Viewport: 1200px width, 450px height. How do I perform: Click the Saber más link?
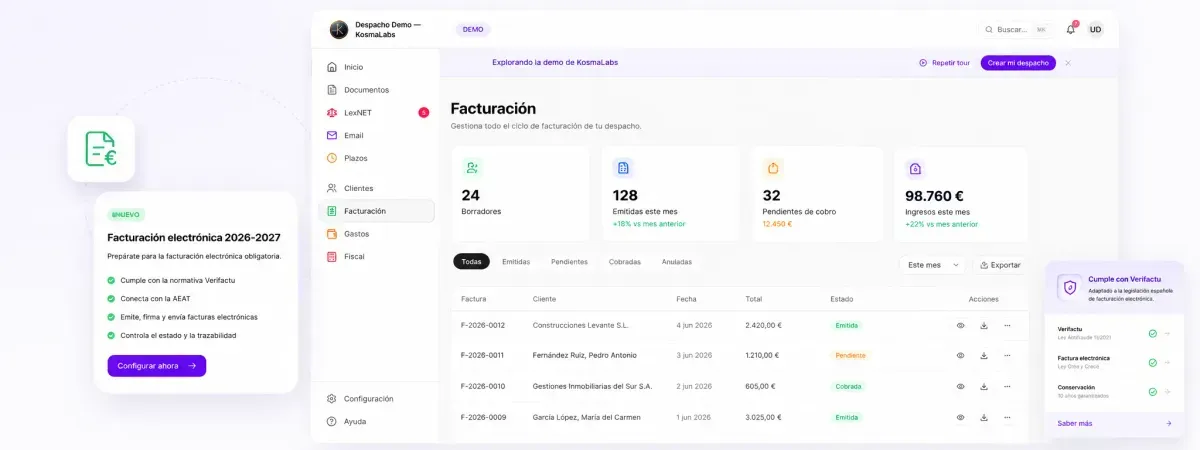(1075, 423)
